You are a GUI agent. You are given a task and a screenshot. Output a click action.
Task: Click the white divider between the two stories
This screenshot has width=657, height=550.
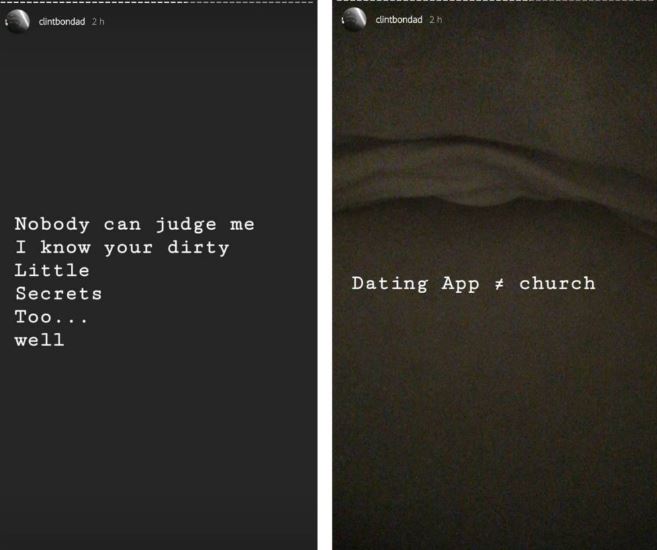click(325, 275)
